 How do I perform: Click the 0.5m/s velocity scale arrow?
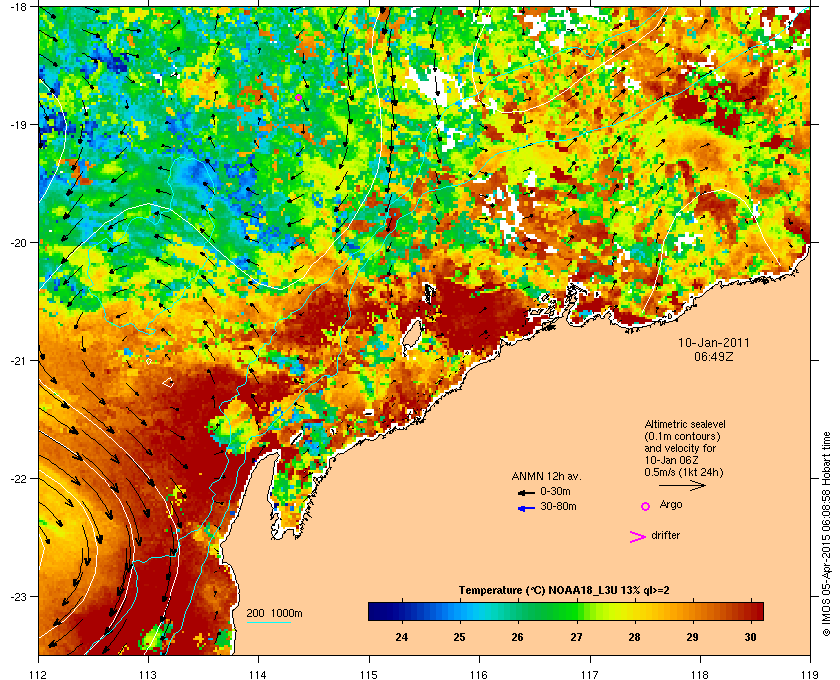point(682,486)
